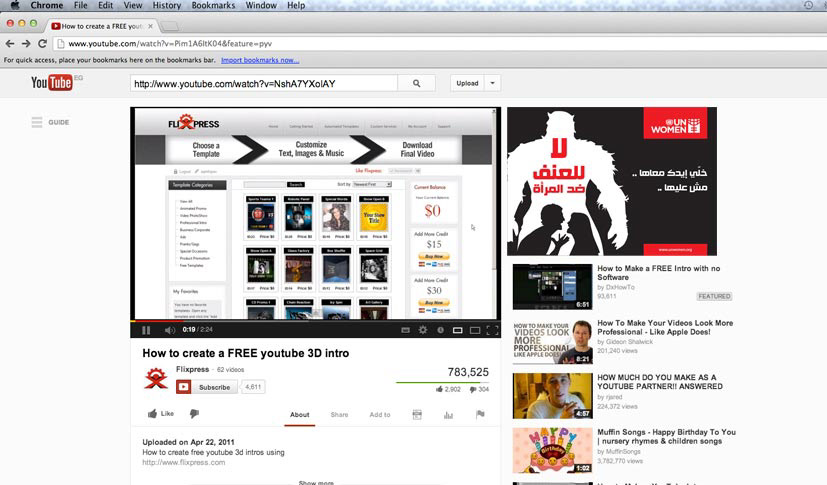Open the video statistics chart icon
The width and height of the screenshot is (827, 485).
click(x=448, y=415)
